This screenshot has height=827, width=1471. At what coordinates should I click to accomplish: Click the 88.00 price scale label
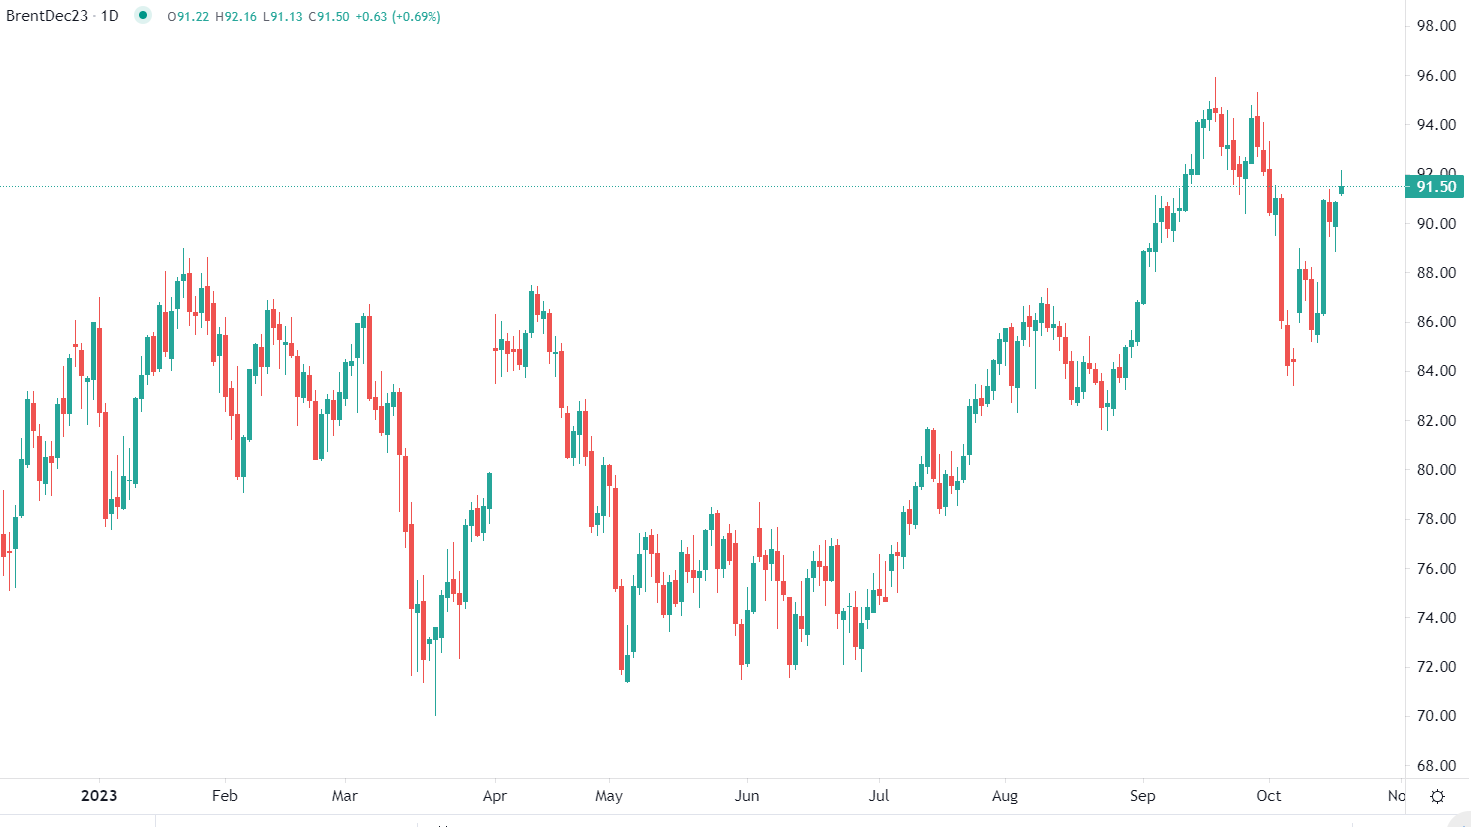[1436, 273]
